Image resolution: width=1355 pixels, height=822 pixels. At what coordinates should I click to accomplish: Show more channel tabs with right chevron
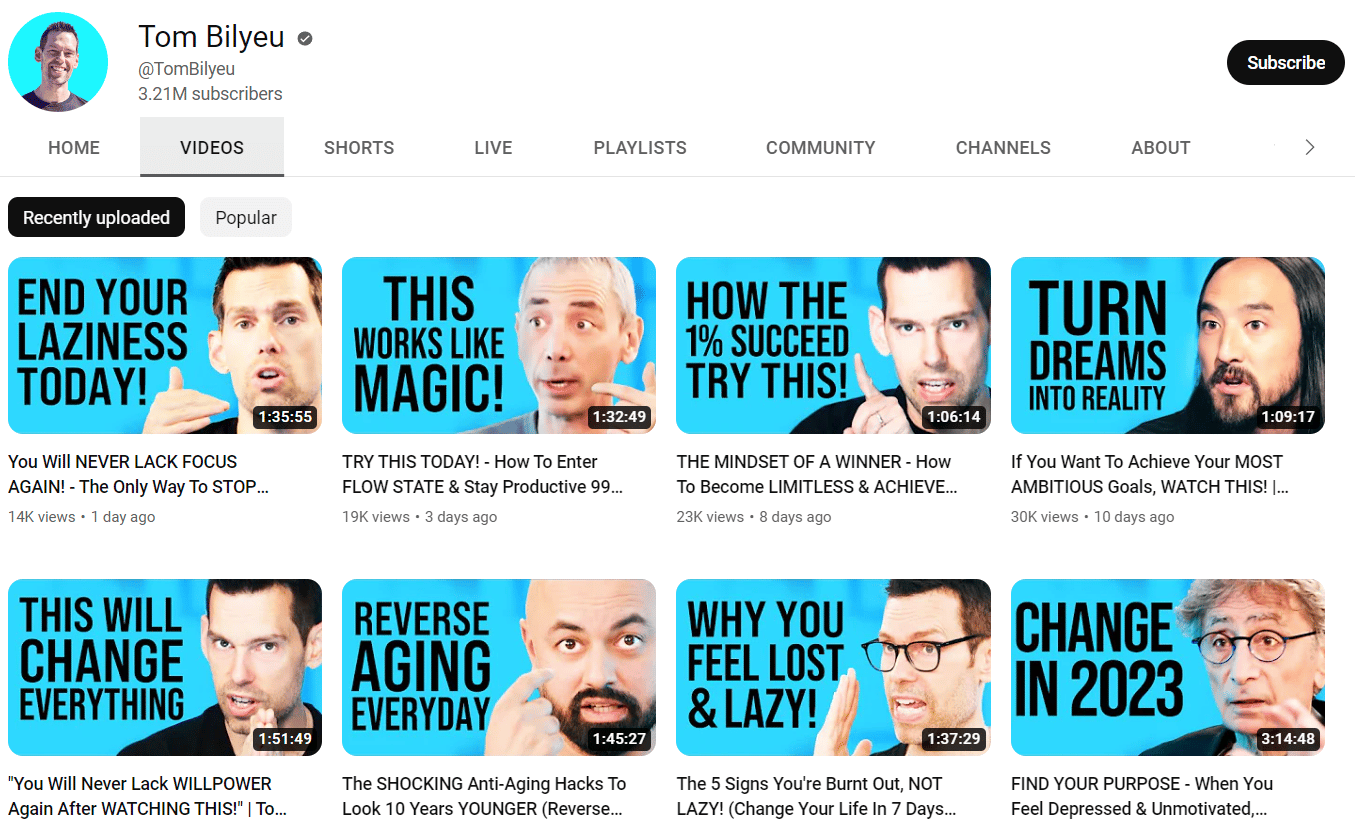click(x=1310, y=148)
